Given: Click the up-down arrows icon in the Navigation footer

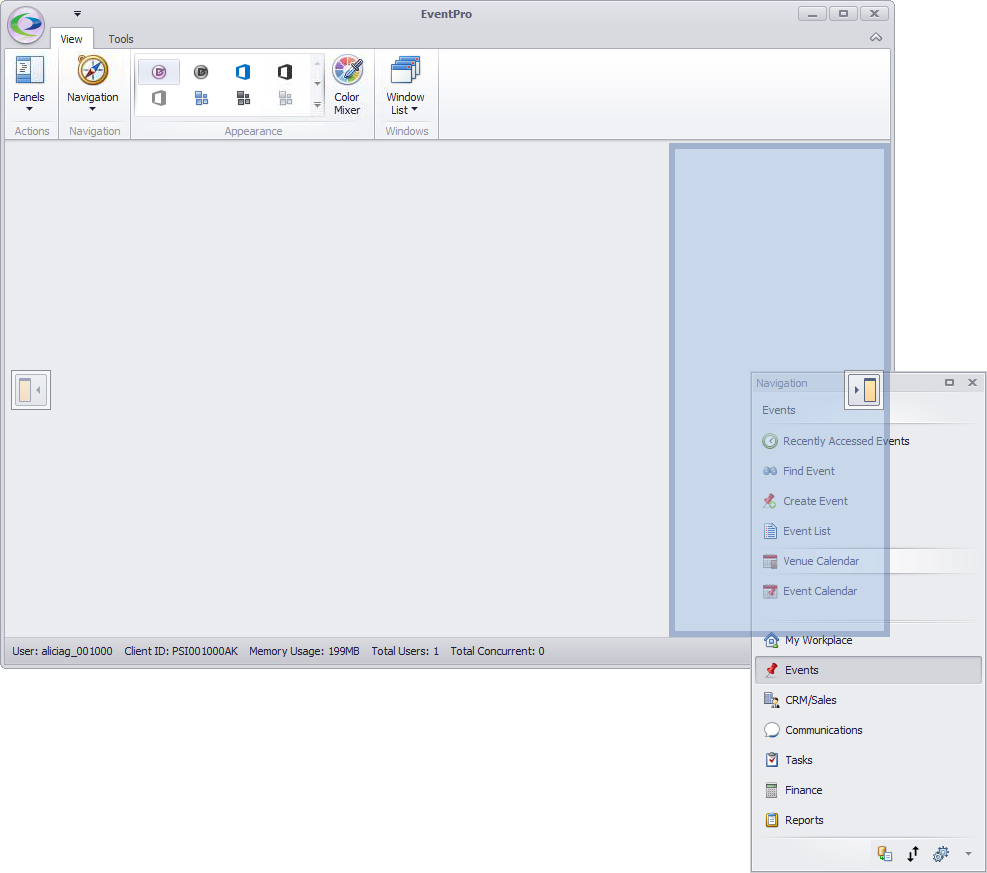Looking at the screenshot, I should (x=913, y=853).
